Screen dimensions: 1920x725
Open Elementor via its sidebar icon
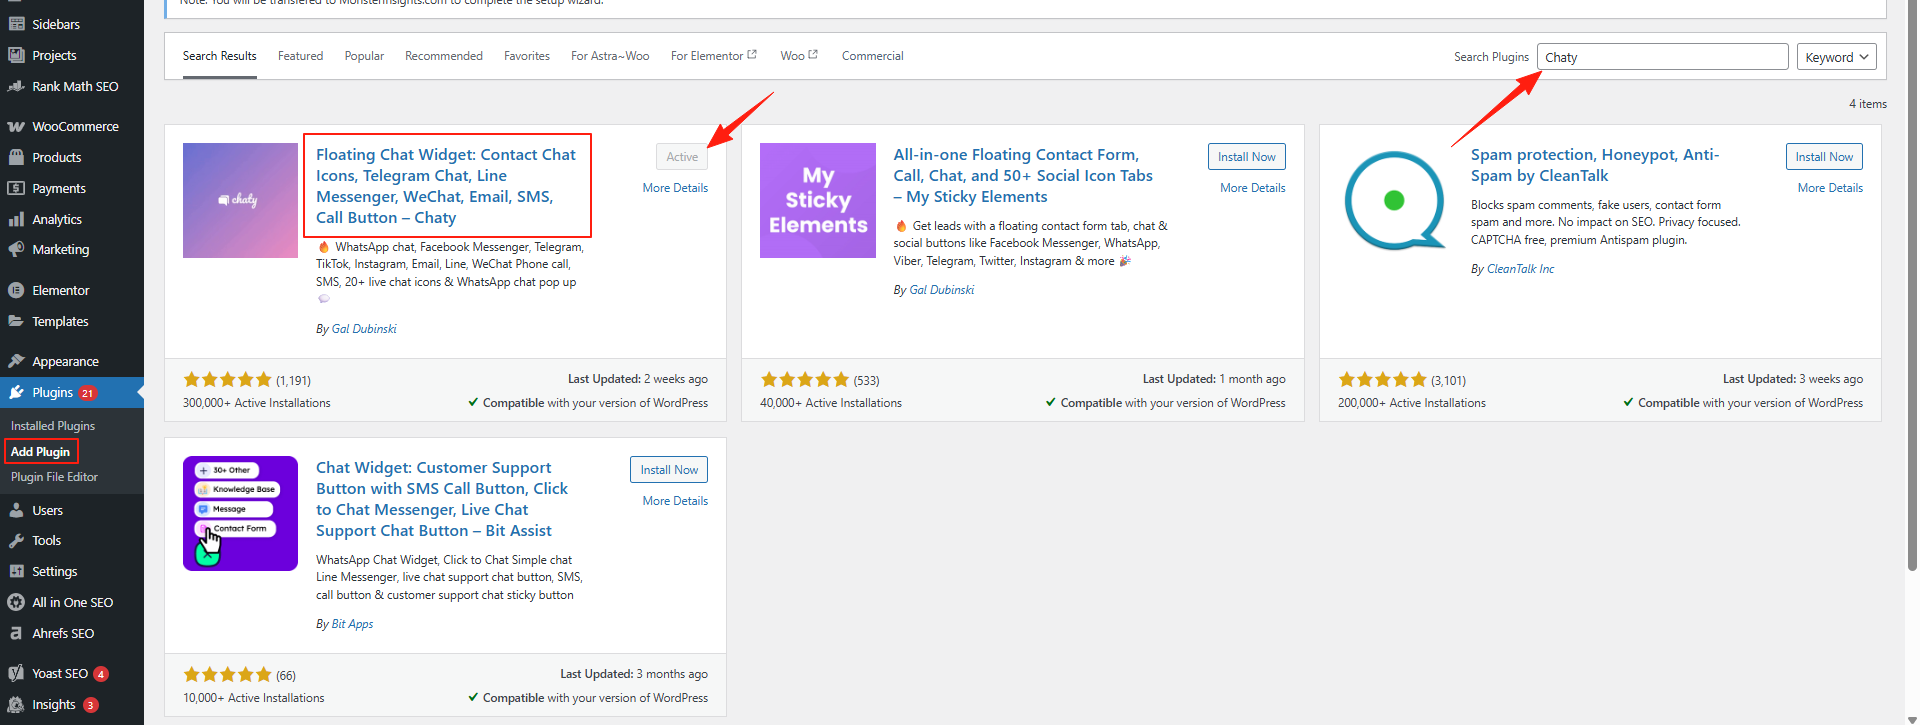point(16,291)
